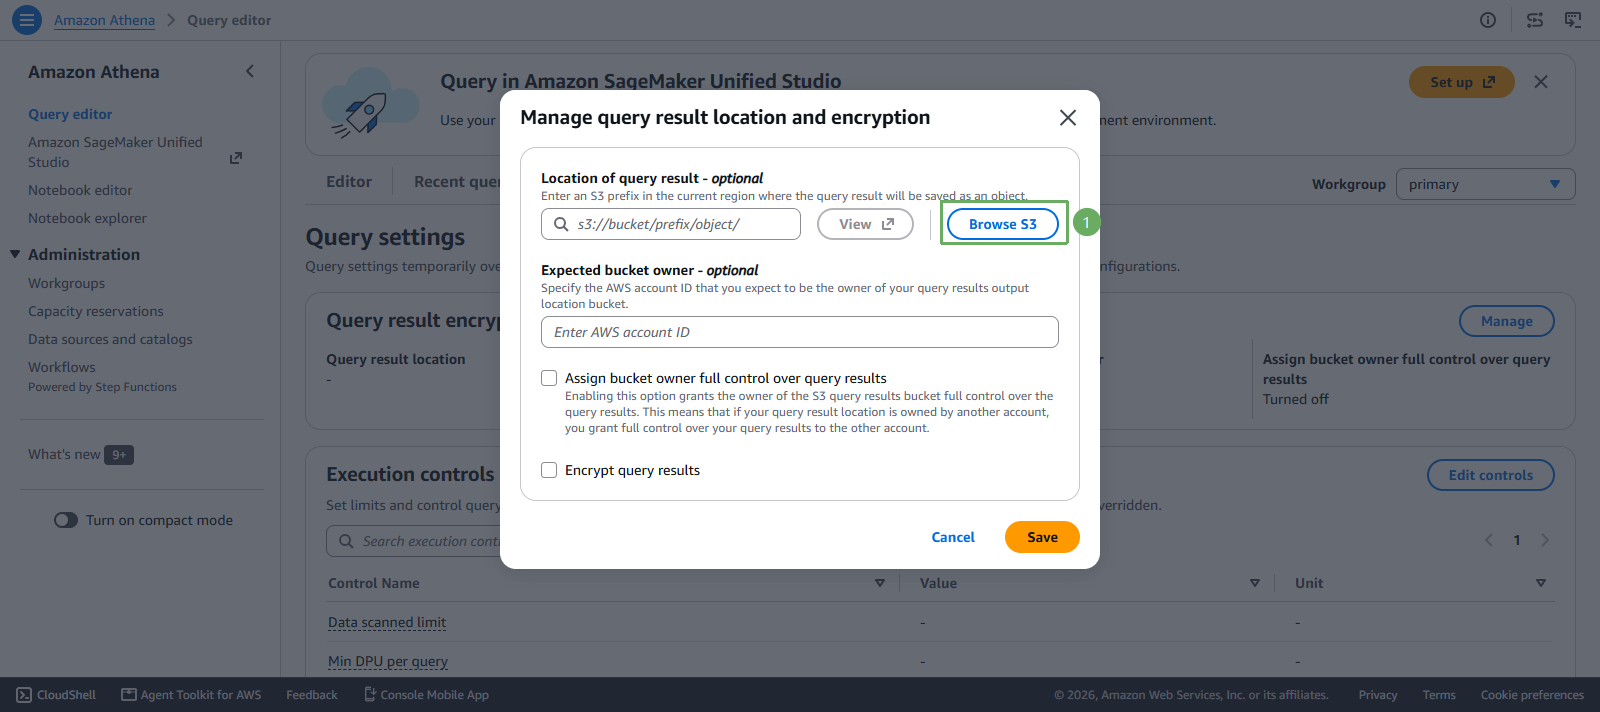Turn on compact mode toggle
The width and height of the screenshot is (1600, 712).
coord(66,520)
